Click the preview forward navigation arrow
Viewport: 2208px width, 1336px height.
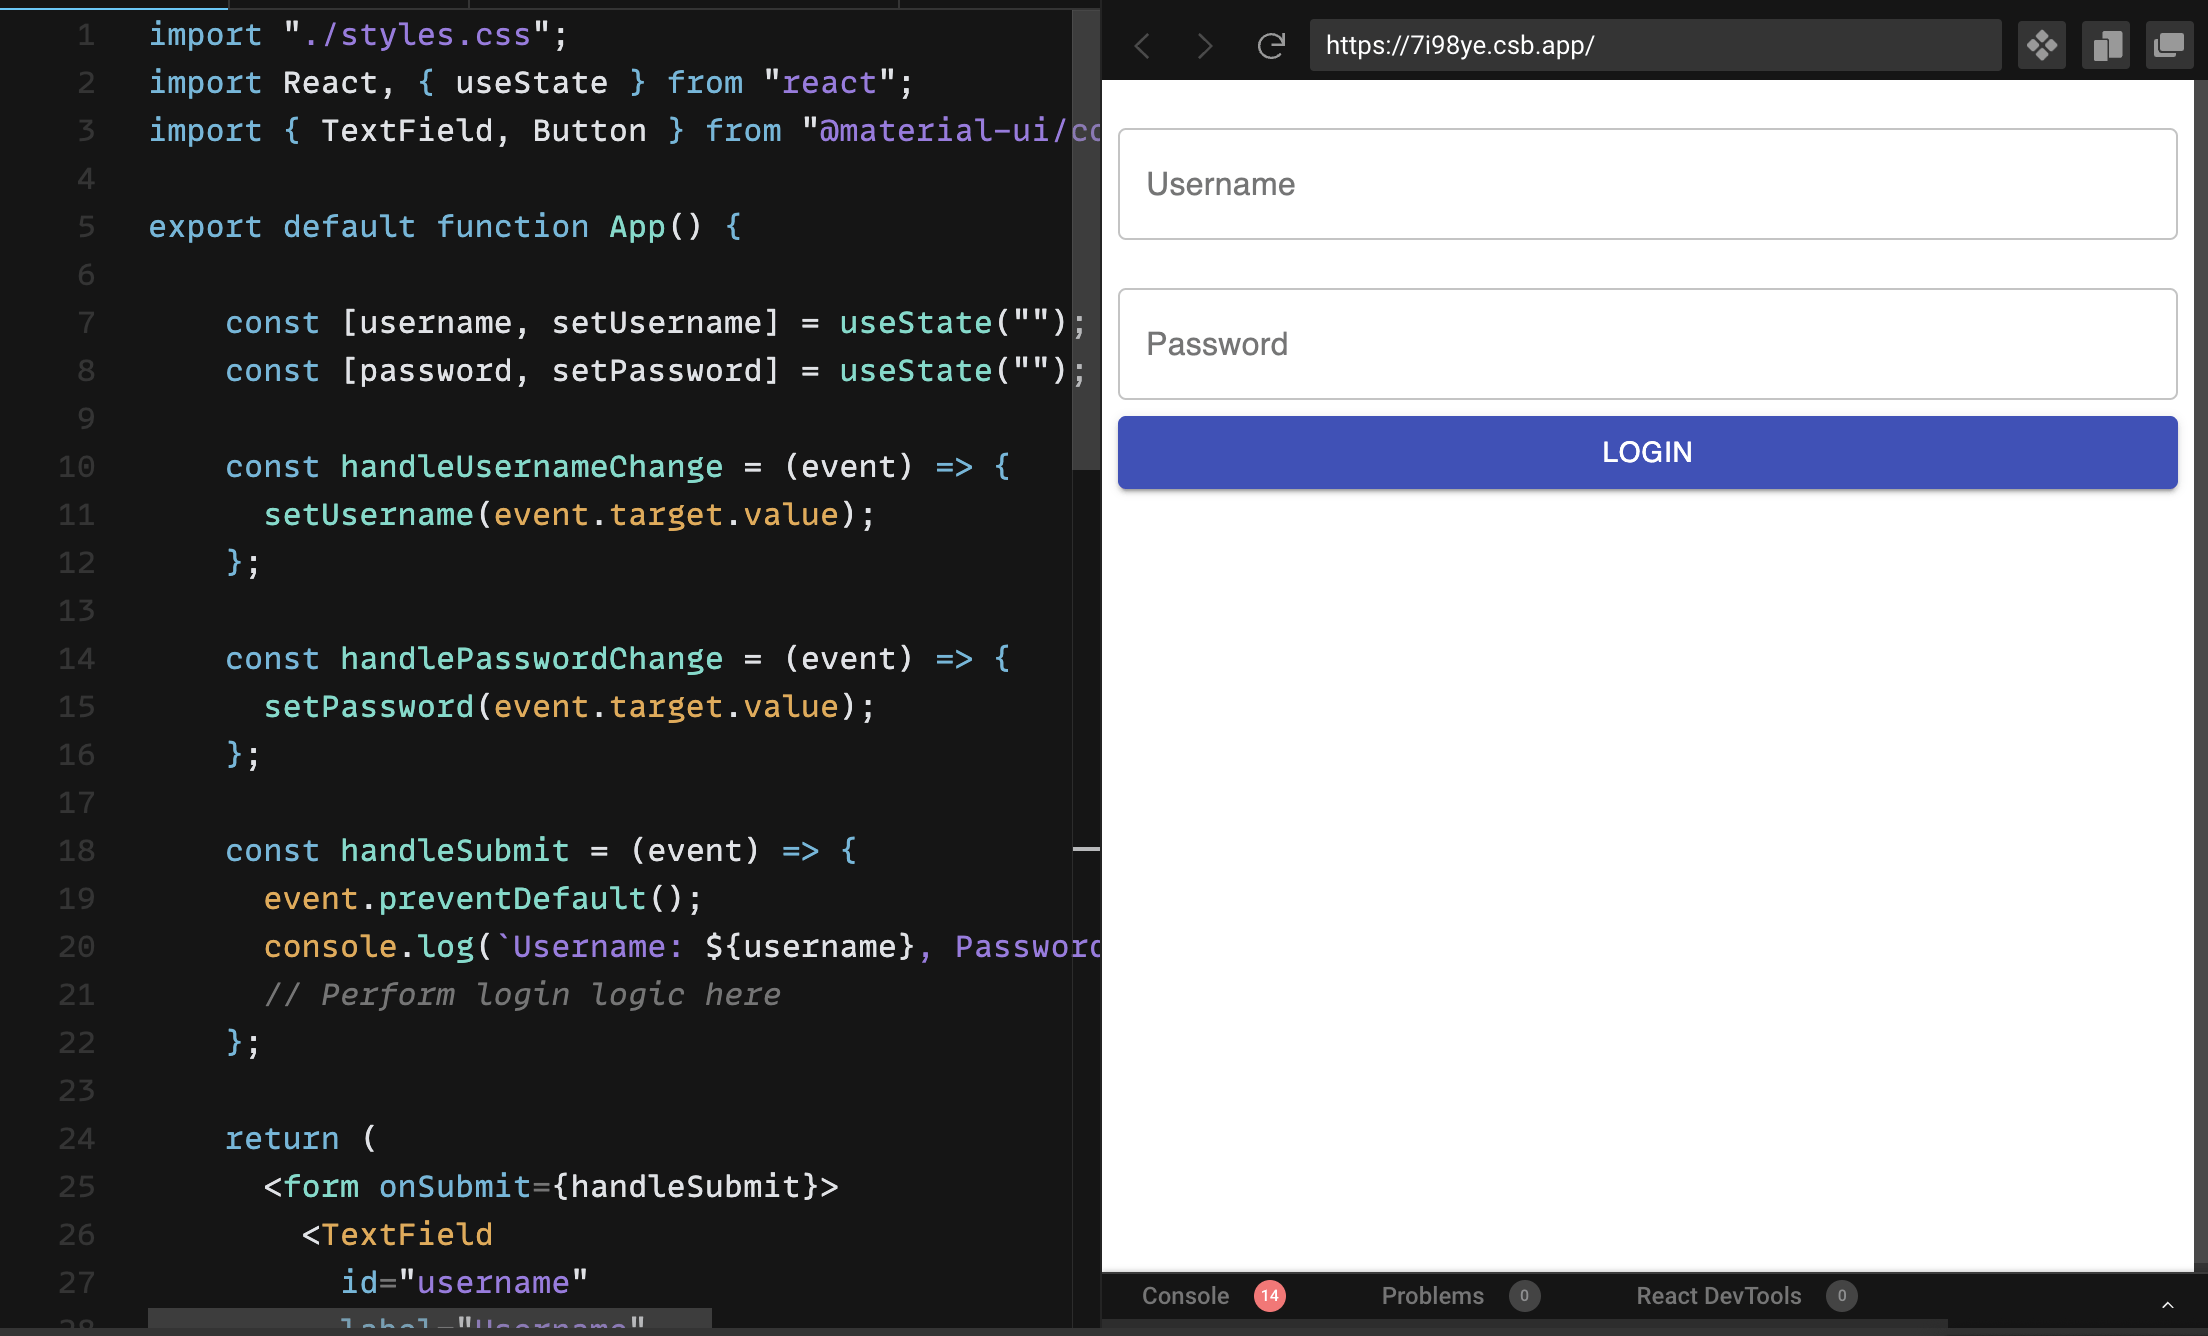pyautogui.click(x=1205, y=46)
